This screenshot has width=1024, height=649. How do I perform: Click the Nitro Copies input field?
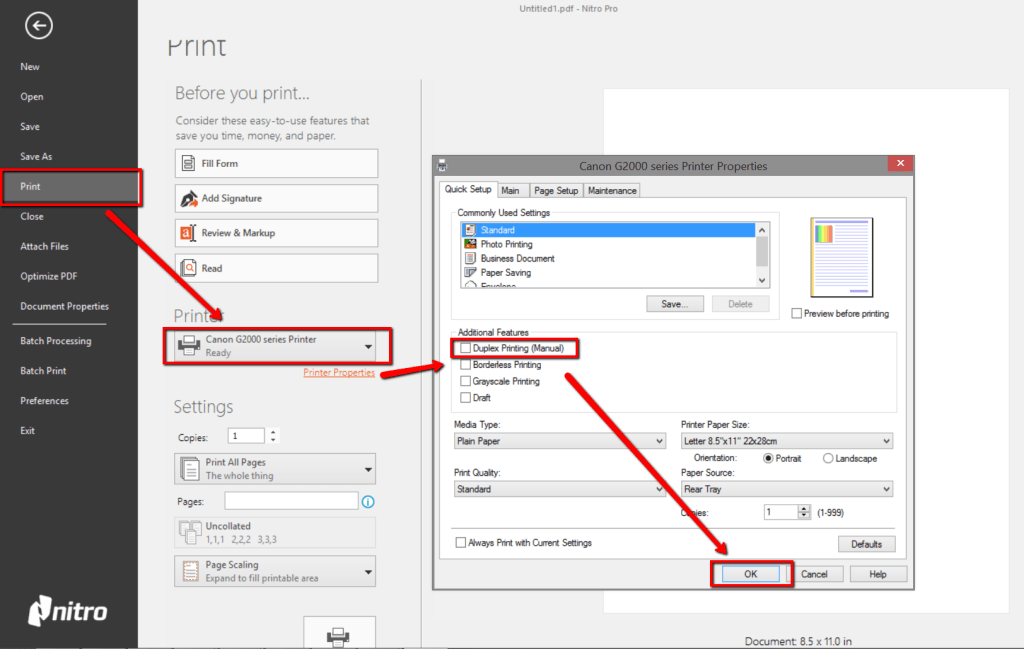point(246,435)
